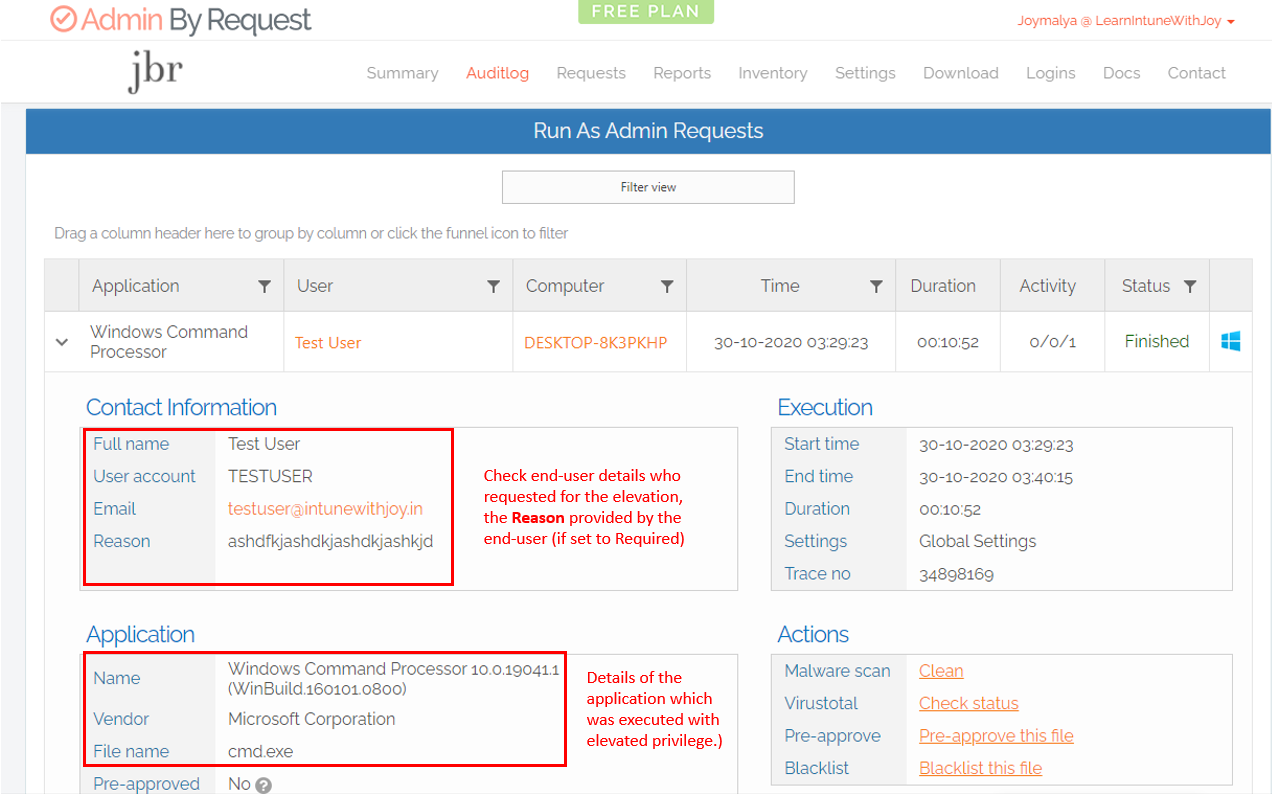The height and width of the screenshot is (794, 1272).
Task: Open the Reports tab
Action: point(682,73)
